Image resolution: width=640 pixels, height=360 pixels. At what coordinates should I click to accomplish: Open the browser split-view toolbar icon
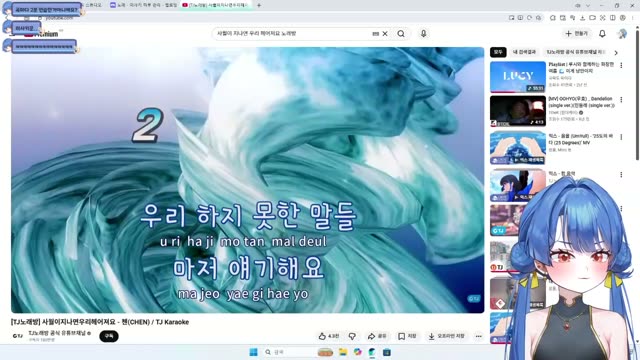click(x=613, y=18)
